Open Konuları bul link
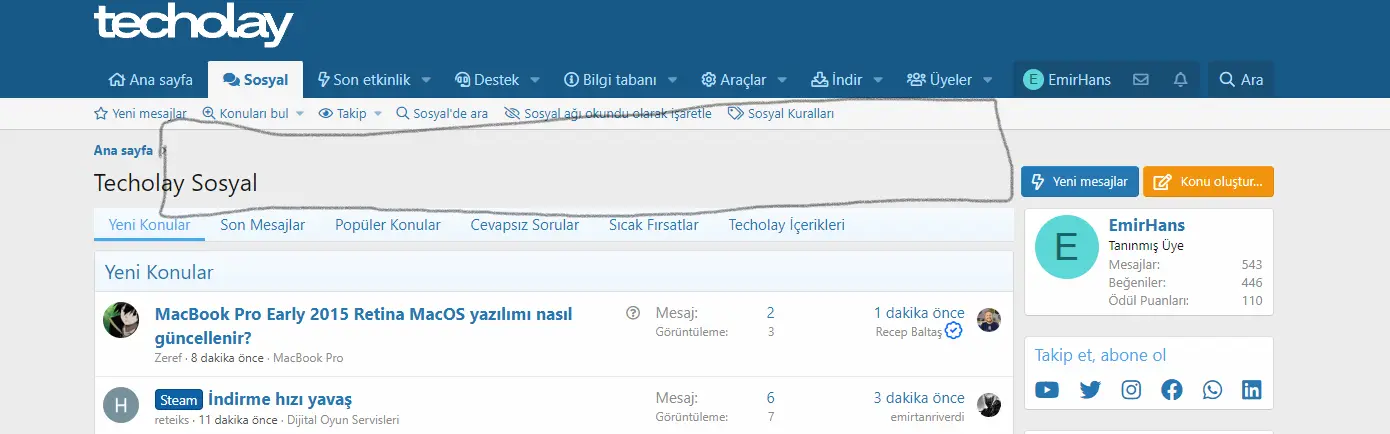 tap(246, 113)
